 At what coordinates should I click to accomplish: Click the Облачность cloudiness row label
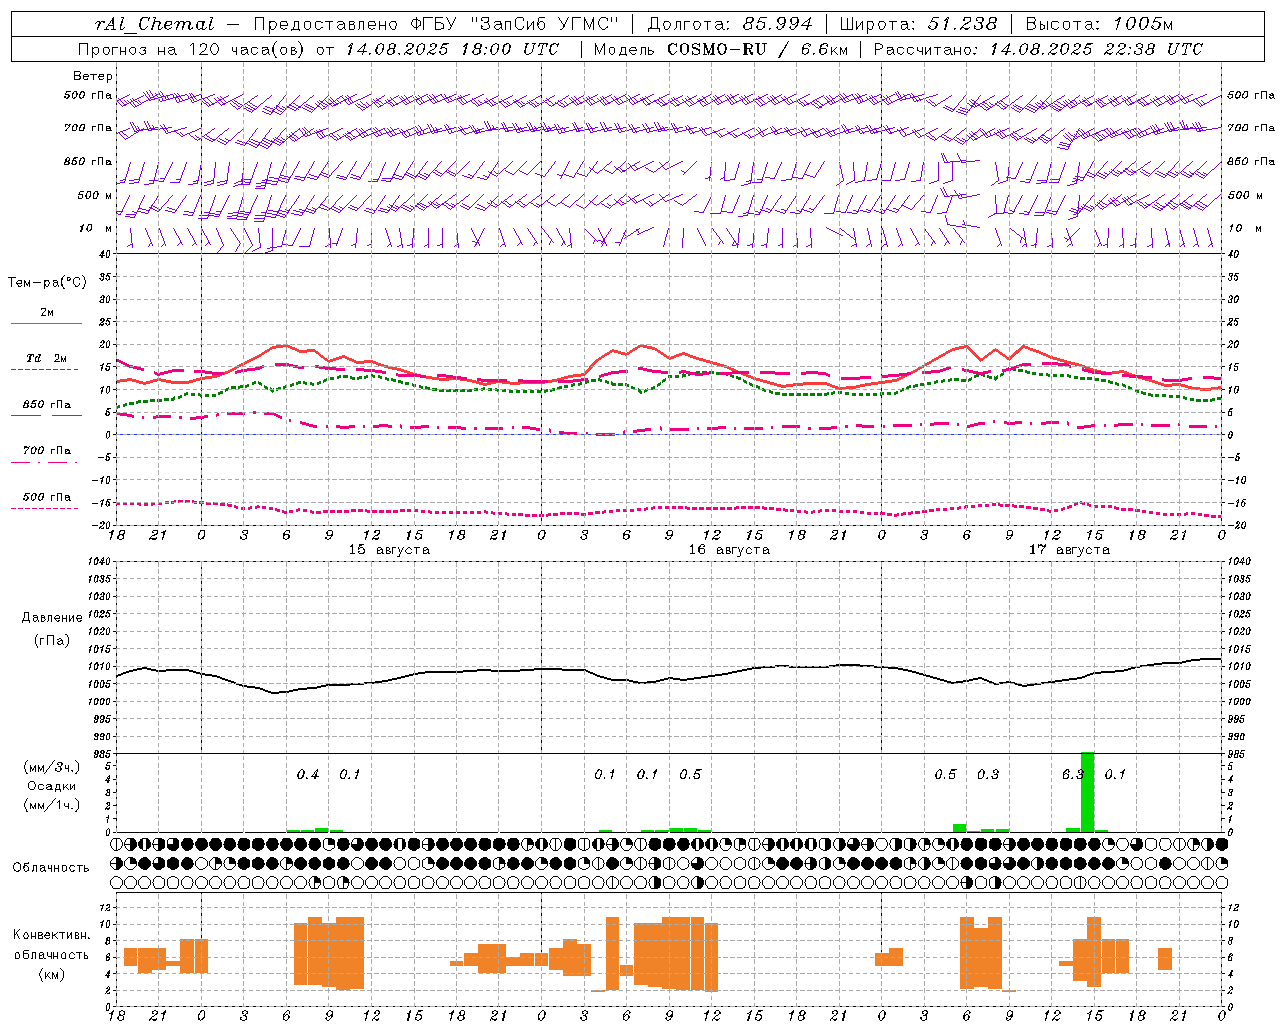click(51, 867)
